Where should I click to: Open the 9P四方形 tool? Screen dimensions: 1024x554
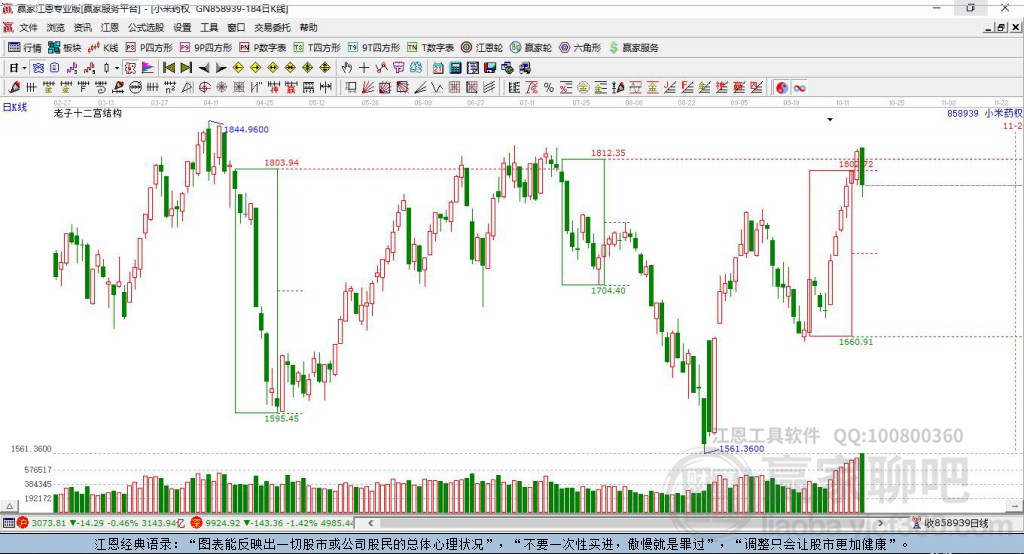pyautogui.click(x=205, y=48)
